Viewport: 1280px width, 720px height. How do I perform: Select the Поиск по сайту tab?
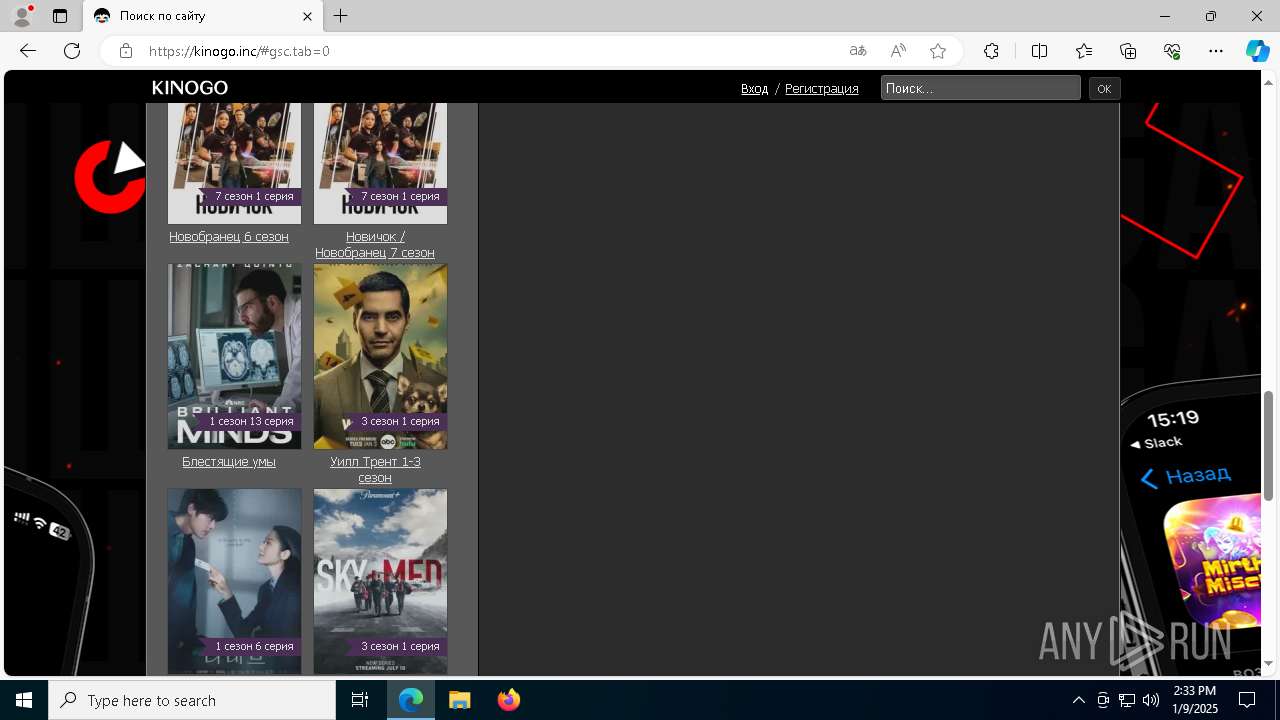(x=203, y=16)
